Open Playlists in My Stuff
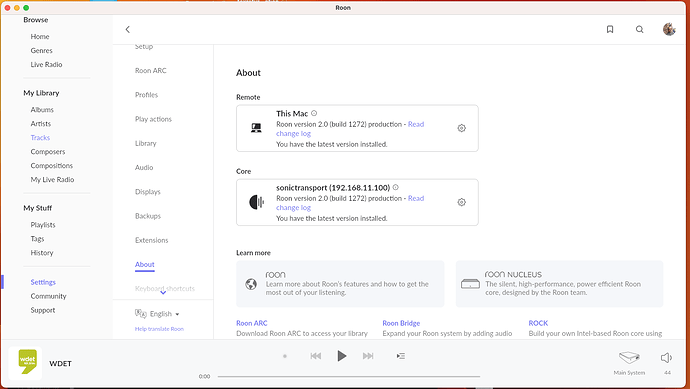Image resolution: width=690 pixels, height=389 pixels. 43,225
